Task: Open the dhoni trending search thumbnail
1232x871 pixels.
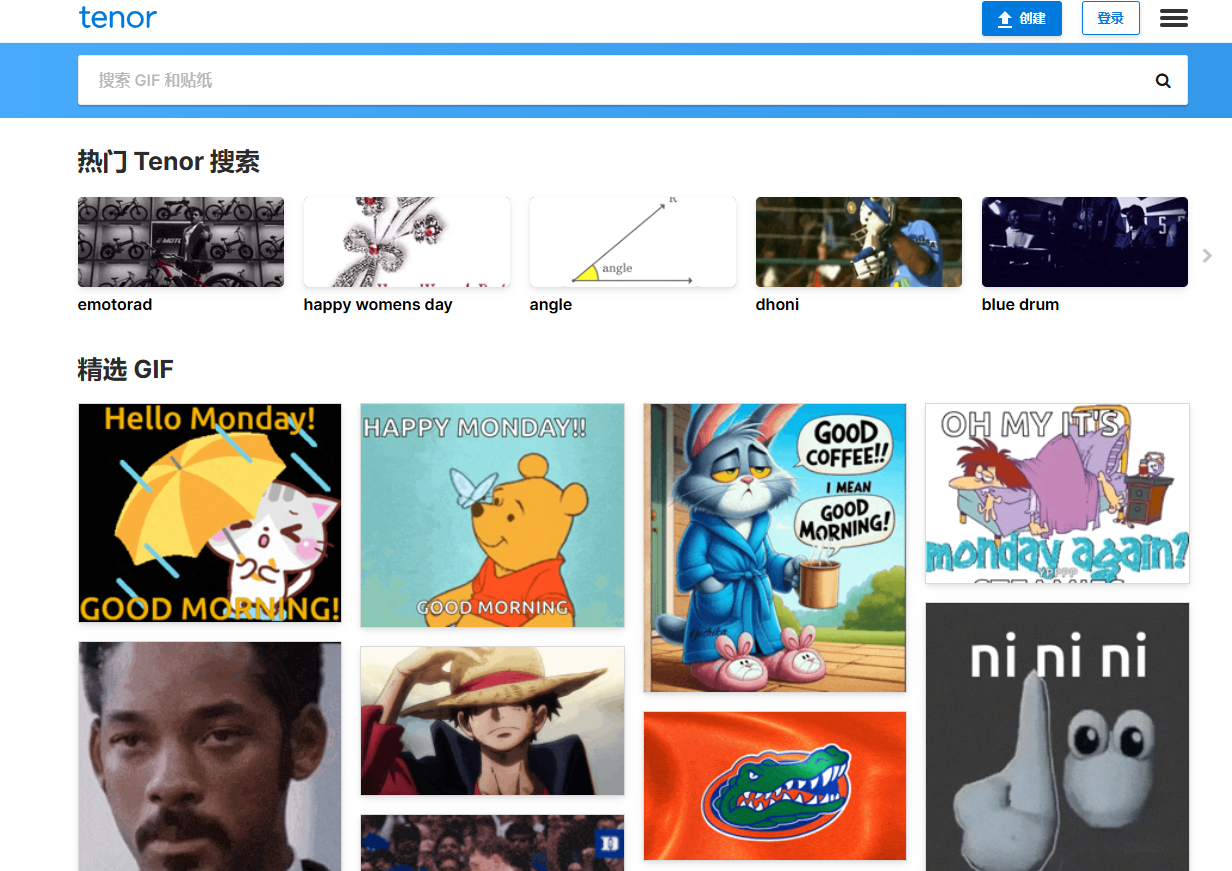Action: click(859, 242)
